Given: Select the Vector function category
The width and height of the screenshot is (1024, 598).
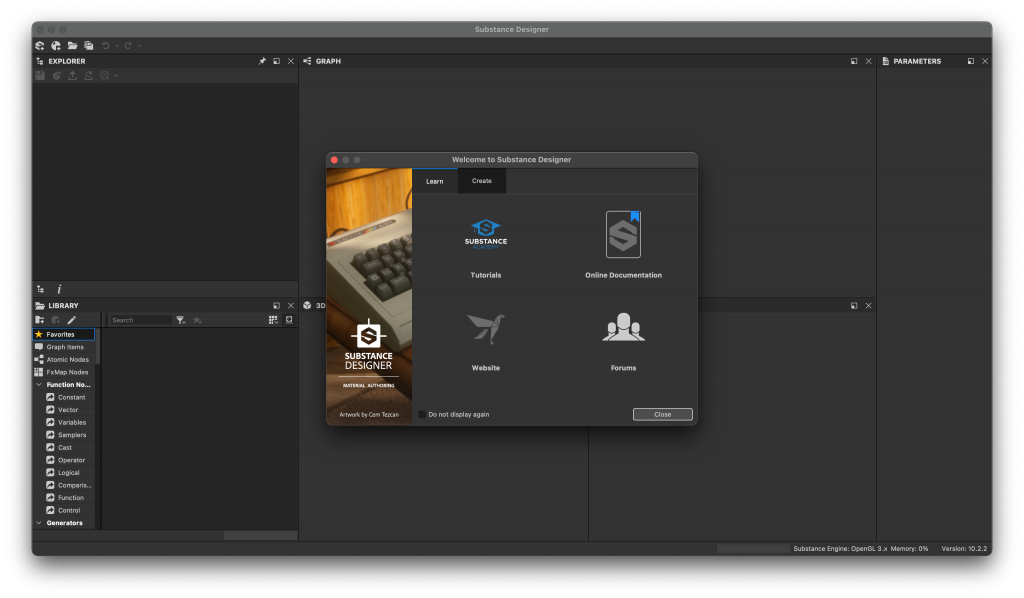Looking at the screenshot, I should coord(69,410).
